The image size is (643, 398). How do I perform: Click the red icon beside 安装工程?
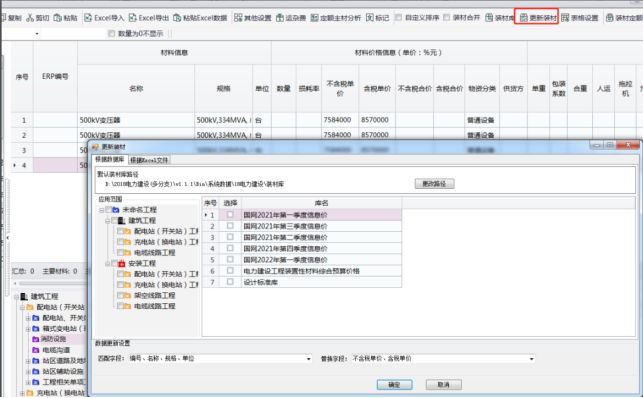121,264
